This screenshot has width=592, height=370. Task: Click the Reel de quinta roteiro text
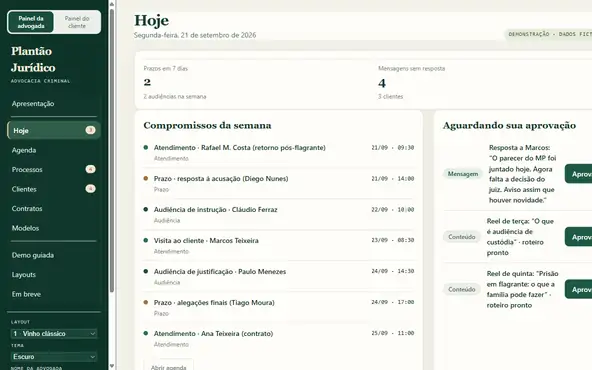click(523, 289)
